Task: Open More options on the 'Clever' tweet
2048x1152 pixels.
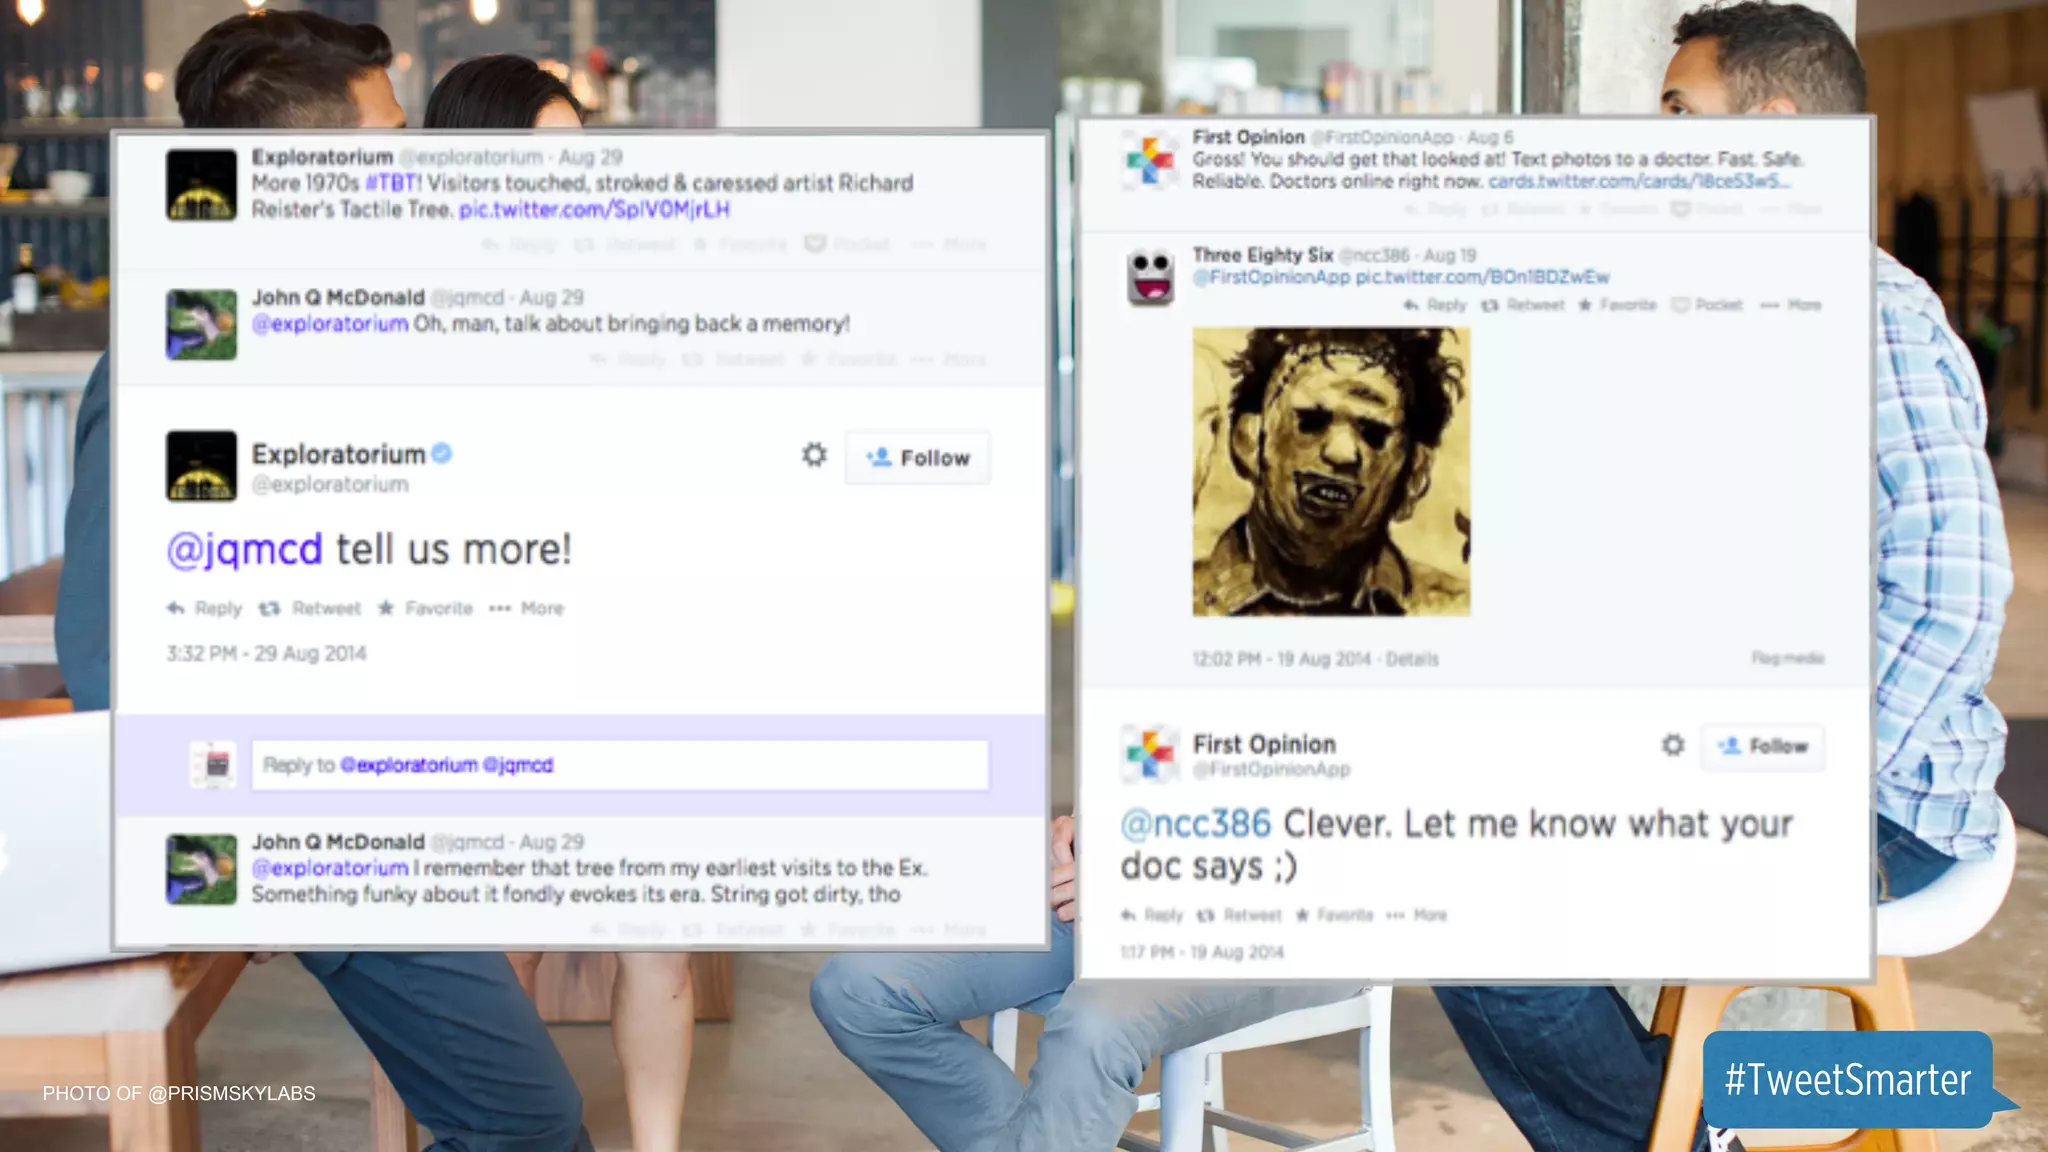Action: [x=1416, y=915]
